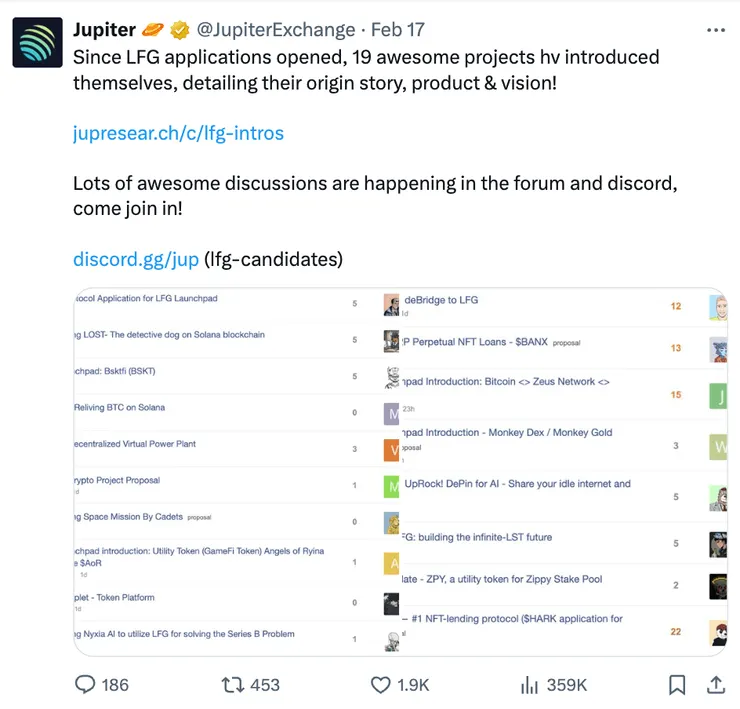
Task: Click the Feb 17 timestamp
Action: (x=398, y=30)
